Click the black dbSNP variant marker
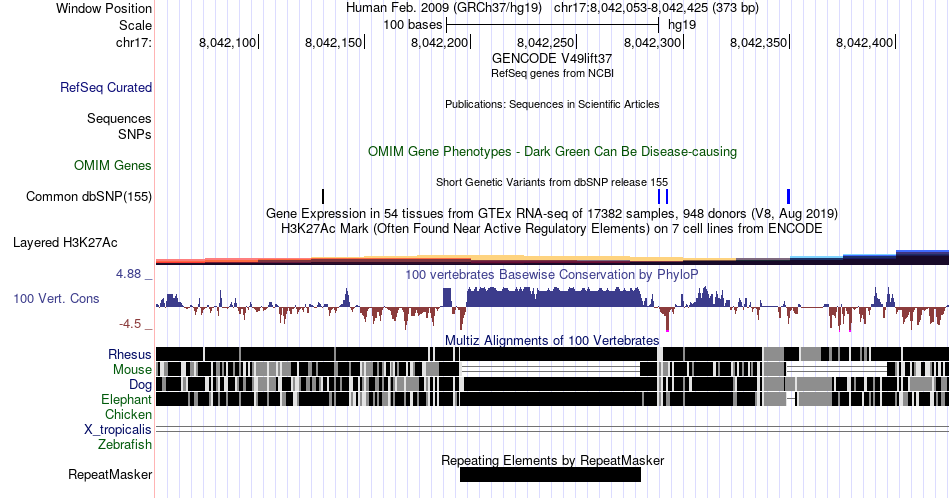This screenshot has height=498, width=950. coord(323,196)
